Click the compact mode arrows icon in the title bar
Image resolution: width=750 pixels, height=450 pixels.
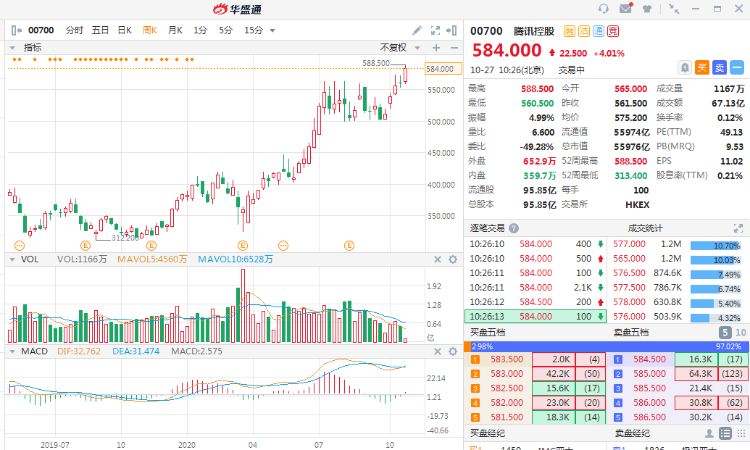pyautogui.click(x=674, y=9)
